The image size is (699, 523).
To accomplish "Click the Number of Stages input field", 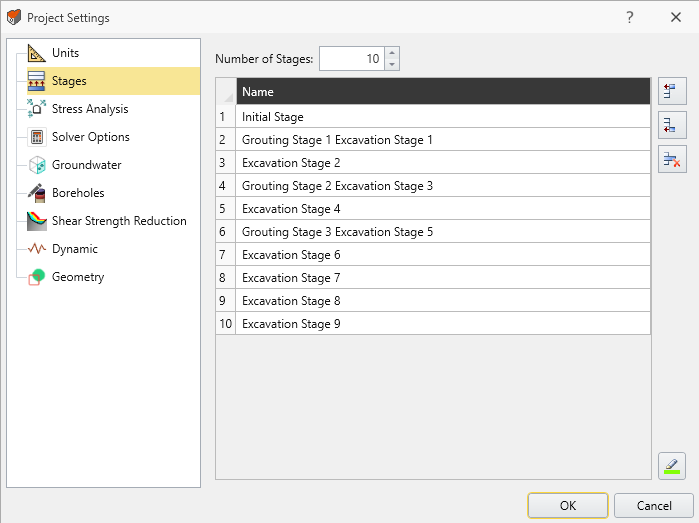I will click(351, 59).
